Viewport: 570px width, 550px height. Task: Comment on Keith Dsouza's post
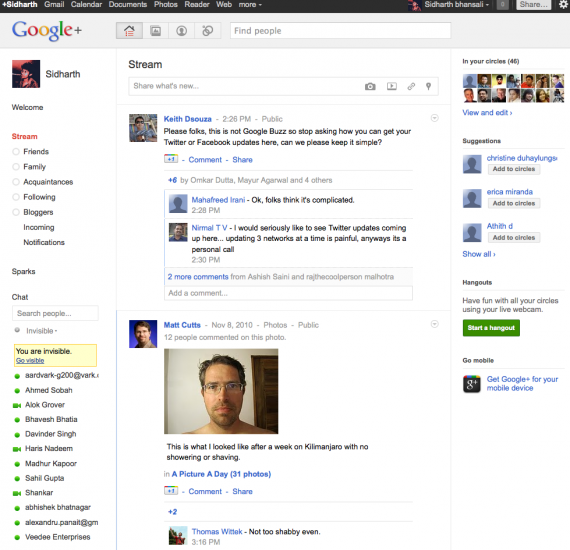point(205,160)
